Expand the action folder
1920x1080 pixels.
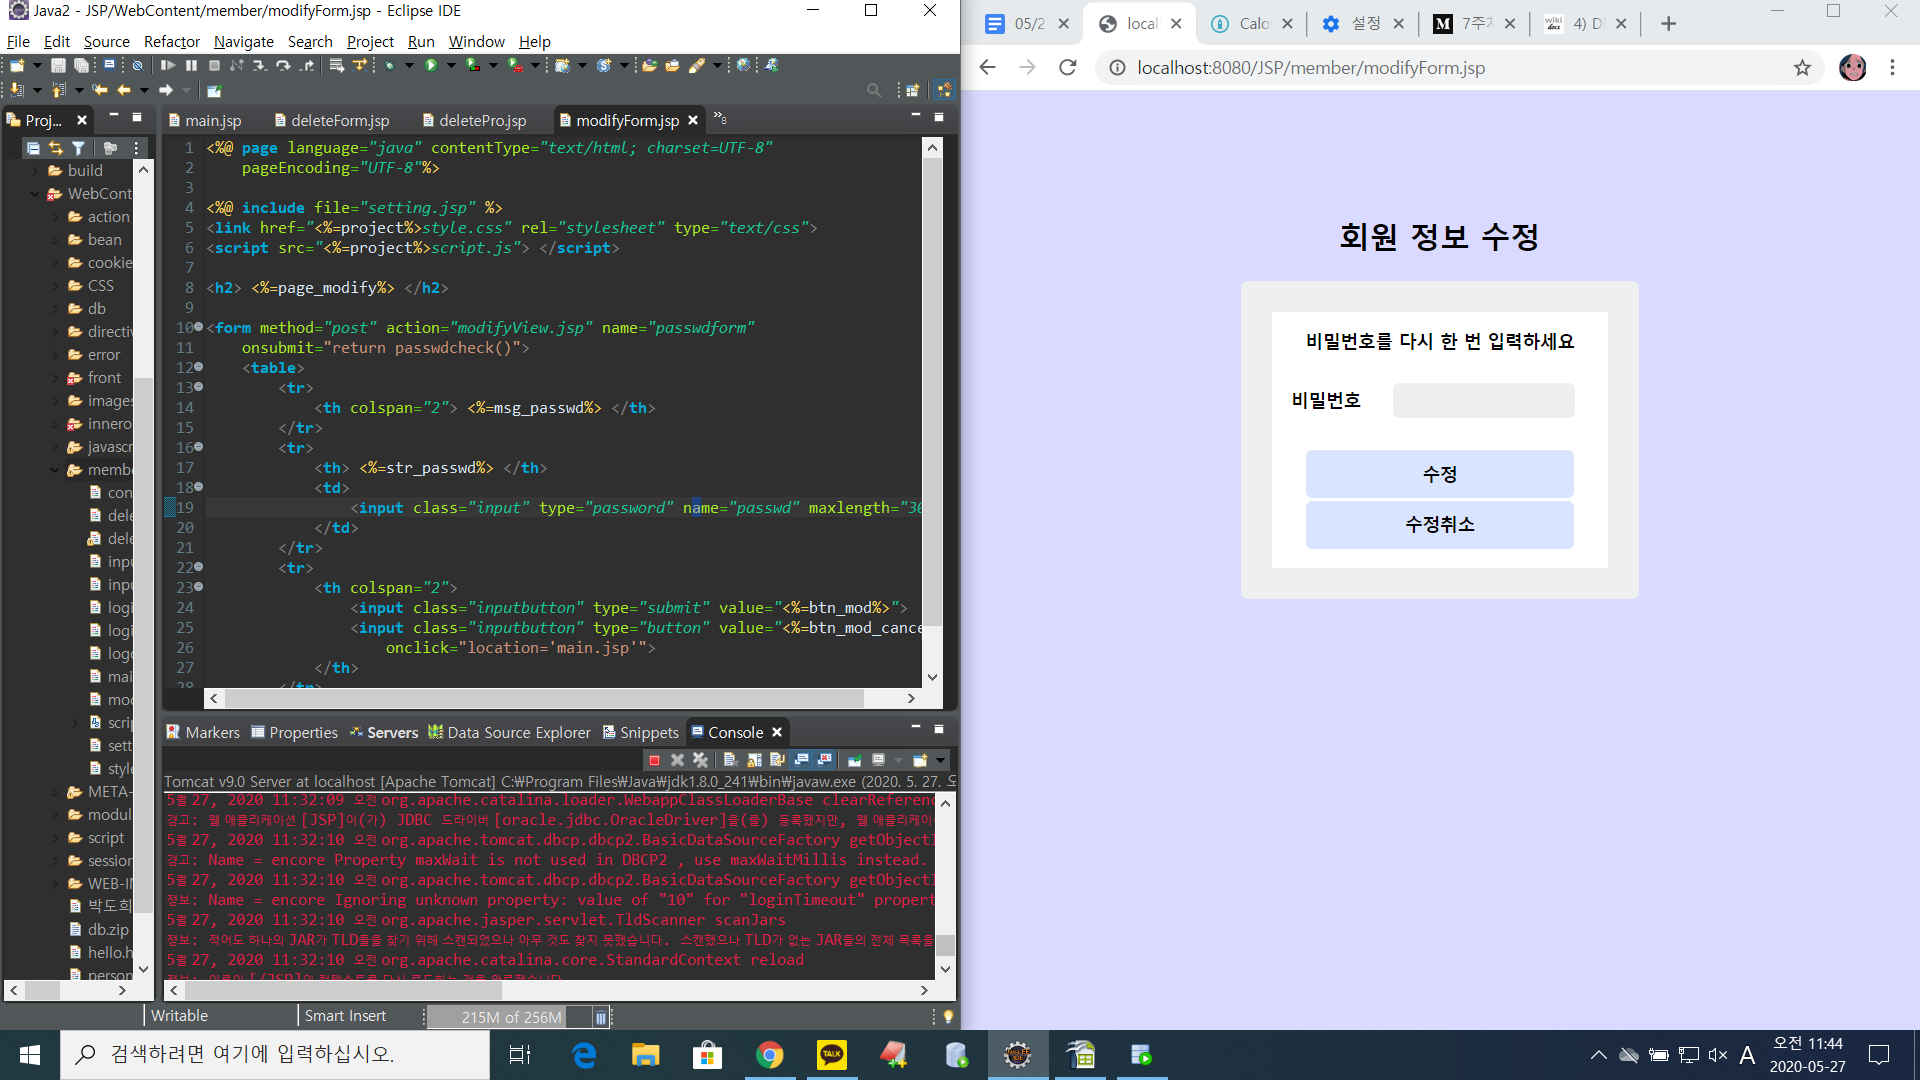pos(55,217)
